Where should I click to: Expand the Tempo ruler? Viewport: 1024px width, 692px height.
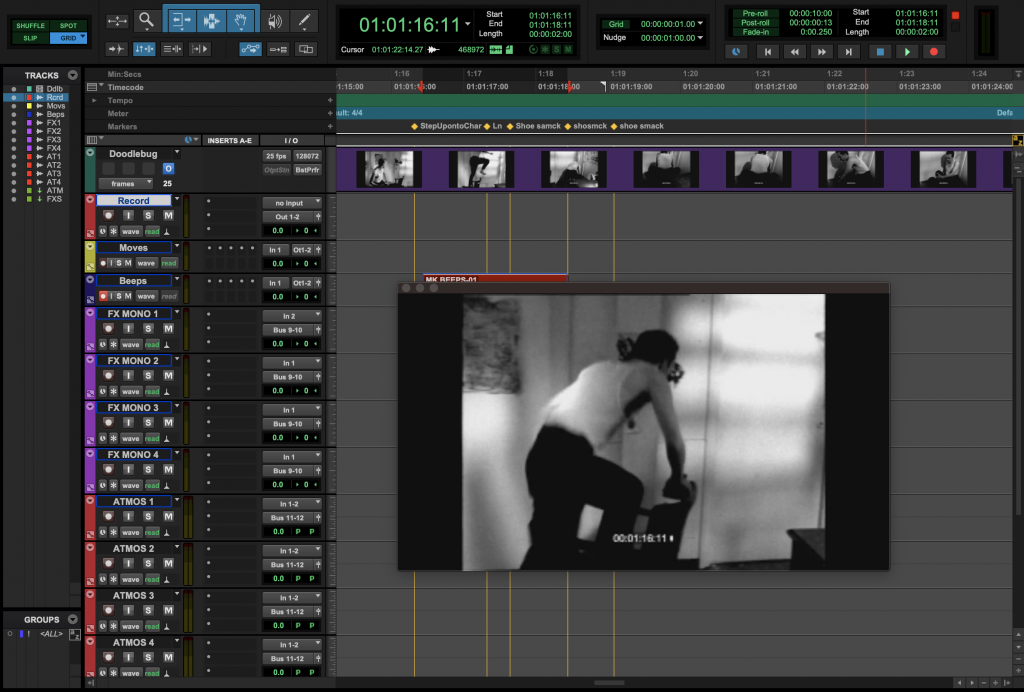pyautogui.click(x=94, y=100)
